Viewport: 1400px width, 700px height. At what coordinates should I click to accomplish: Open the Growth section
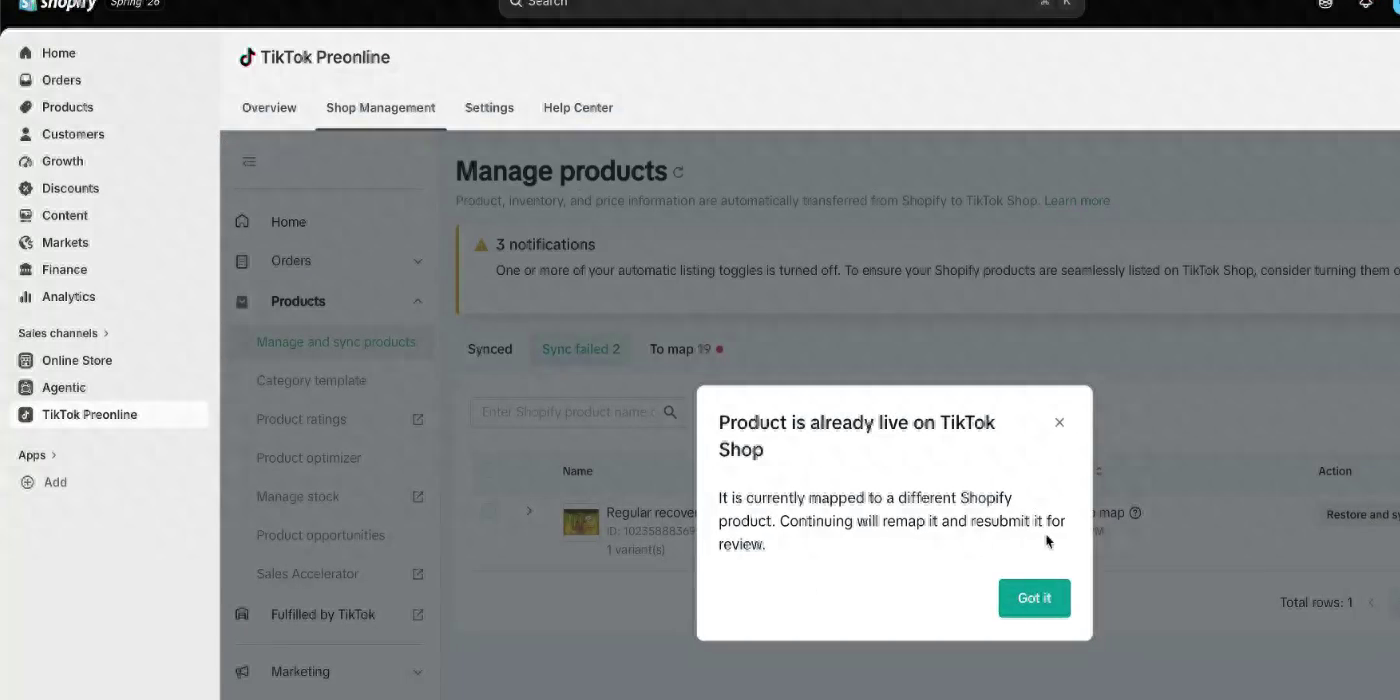click(62, 161)
